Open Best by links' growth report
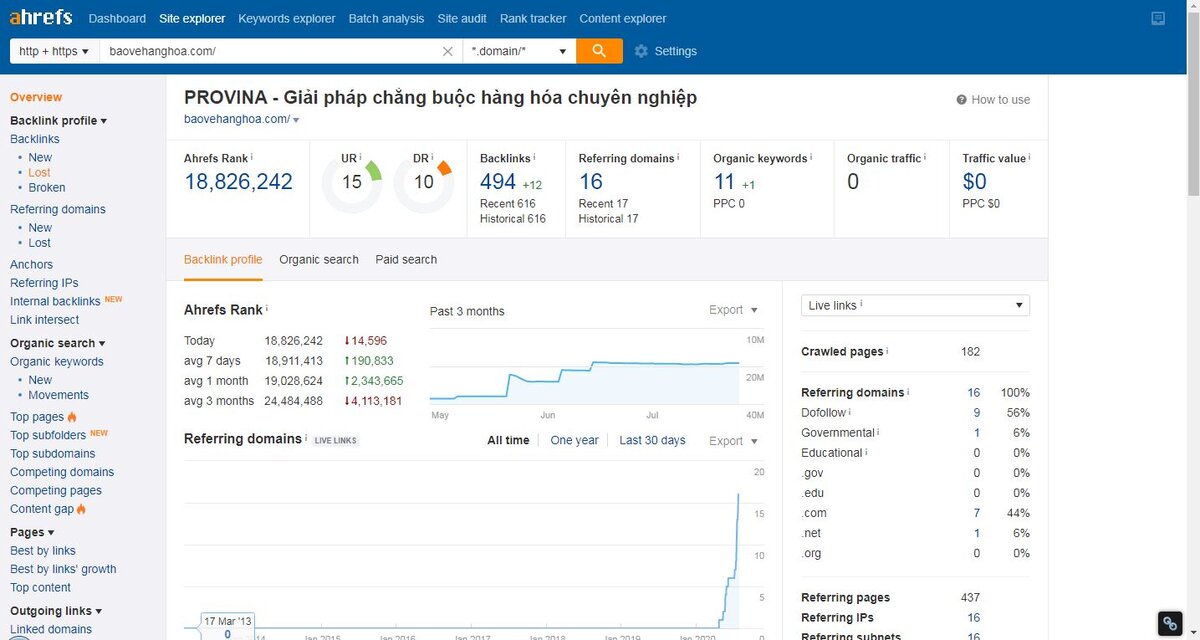The image size is (1200, 640). click(63, 569)
